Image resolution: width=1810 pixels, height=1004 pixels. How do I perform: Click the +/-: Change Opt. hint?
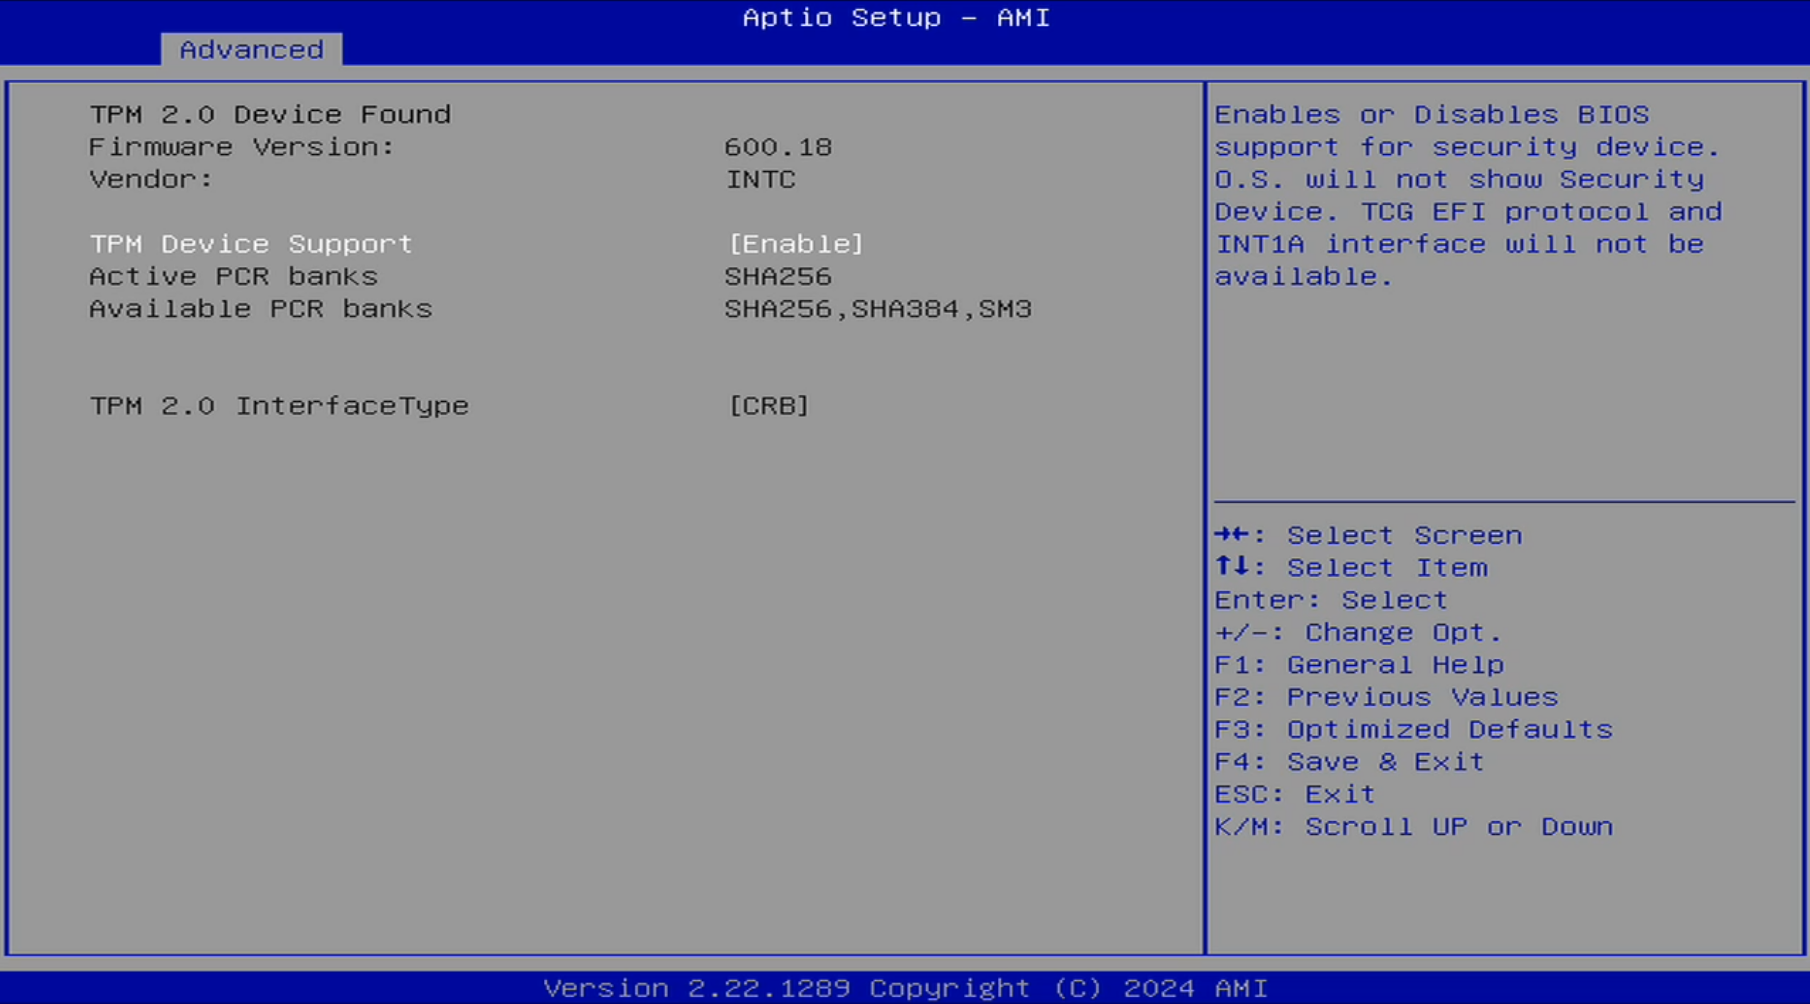[x=1358, y=632]
